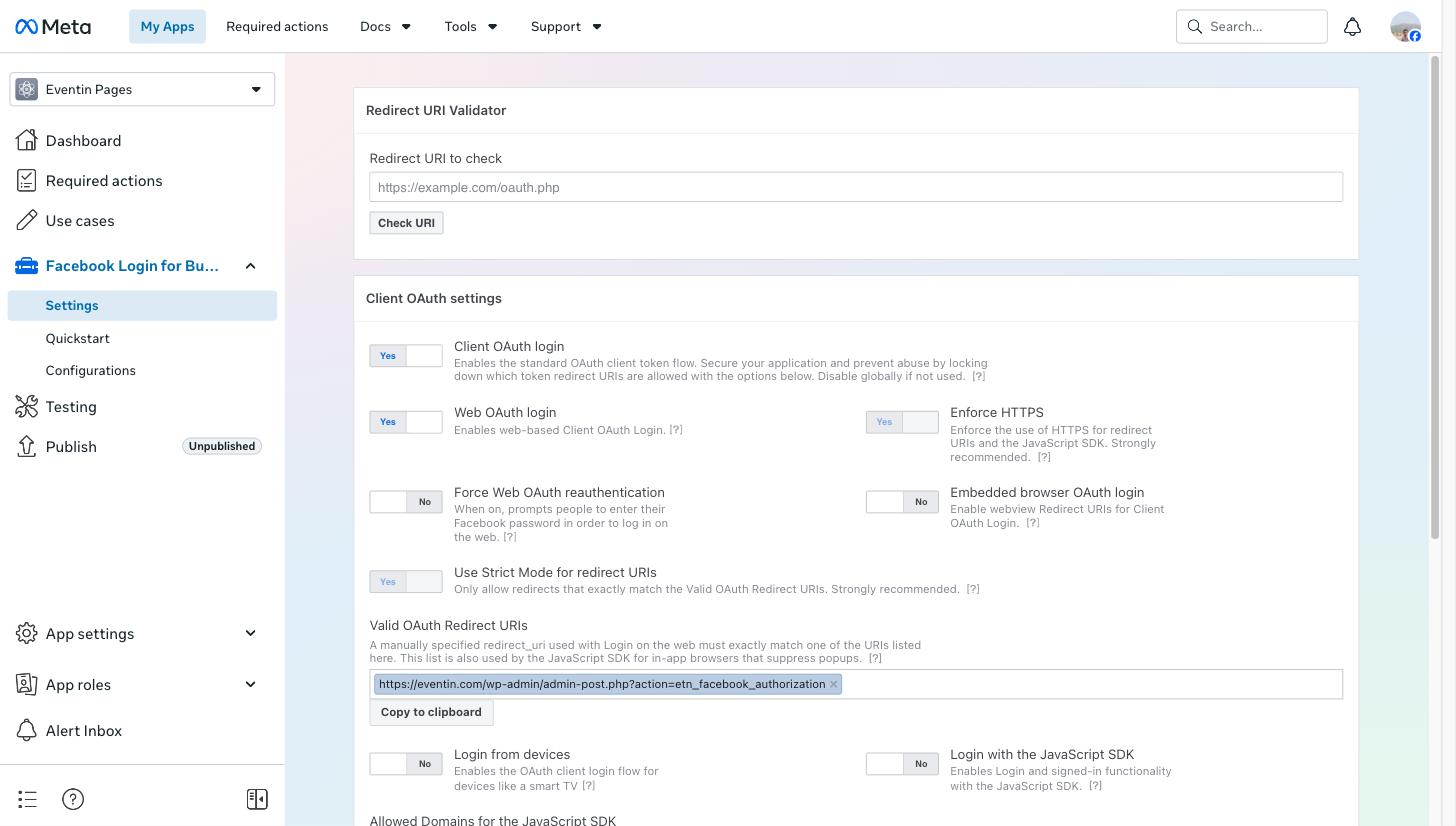Click the Unpublished status badge
Image resolution: width=1456 pixels, height=826 pixels.
pyautogui.click(x=222, y=446)
